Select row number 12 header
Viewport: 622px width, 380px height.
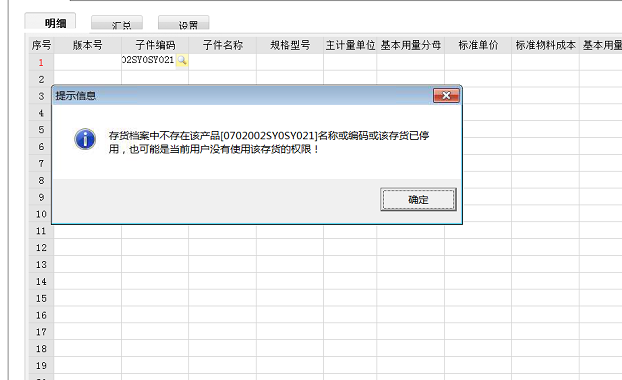pyautogui.click(x=41, y=248)
